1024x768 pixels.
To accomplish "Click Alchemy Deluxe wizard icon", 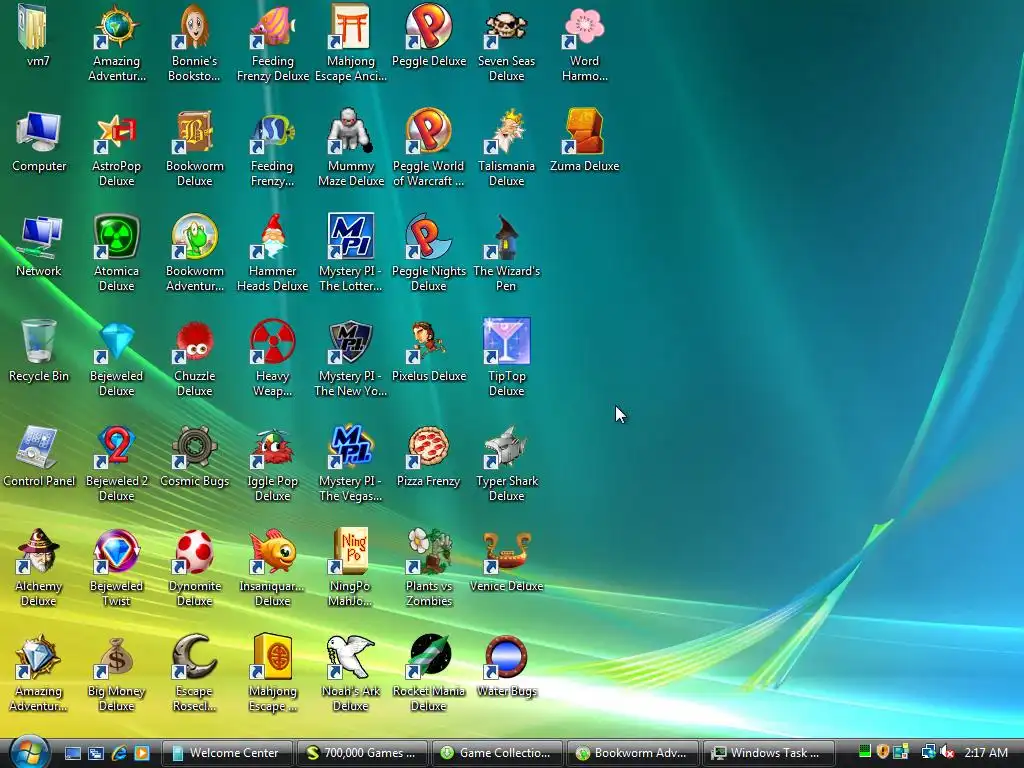I will point(39,552).
